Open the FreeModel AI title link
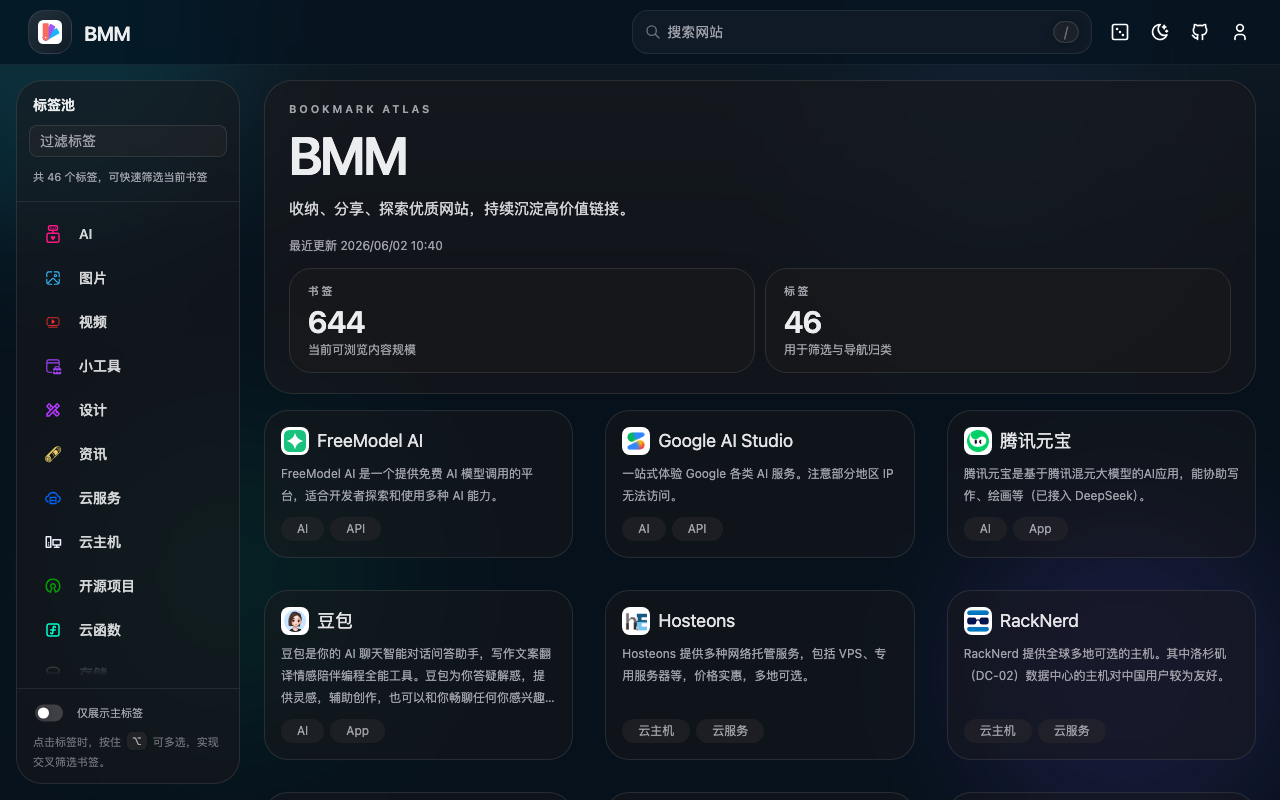1280x800 pixels. (370, 441)
